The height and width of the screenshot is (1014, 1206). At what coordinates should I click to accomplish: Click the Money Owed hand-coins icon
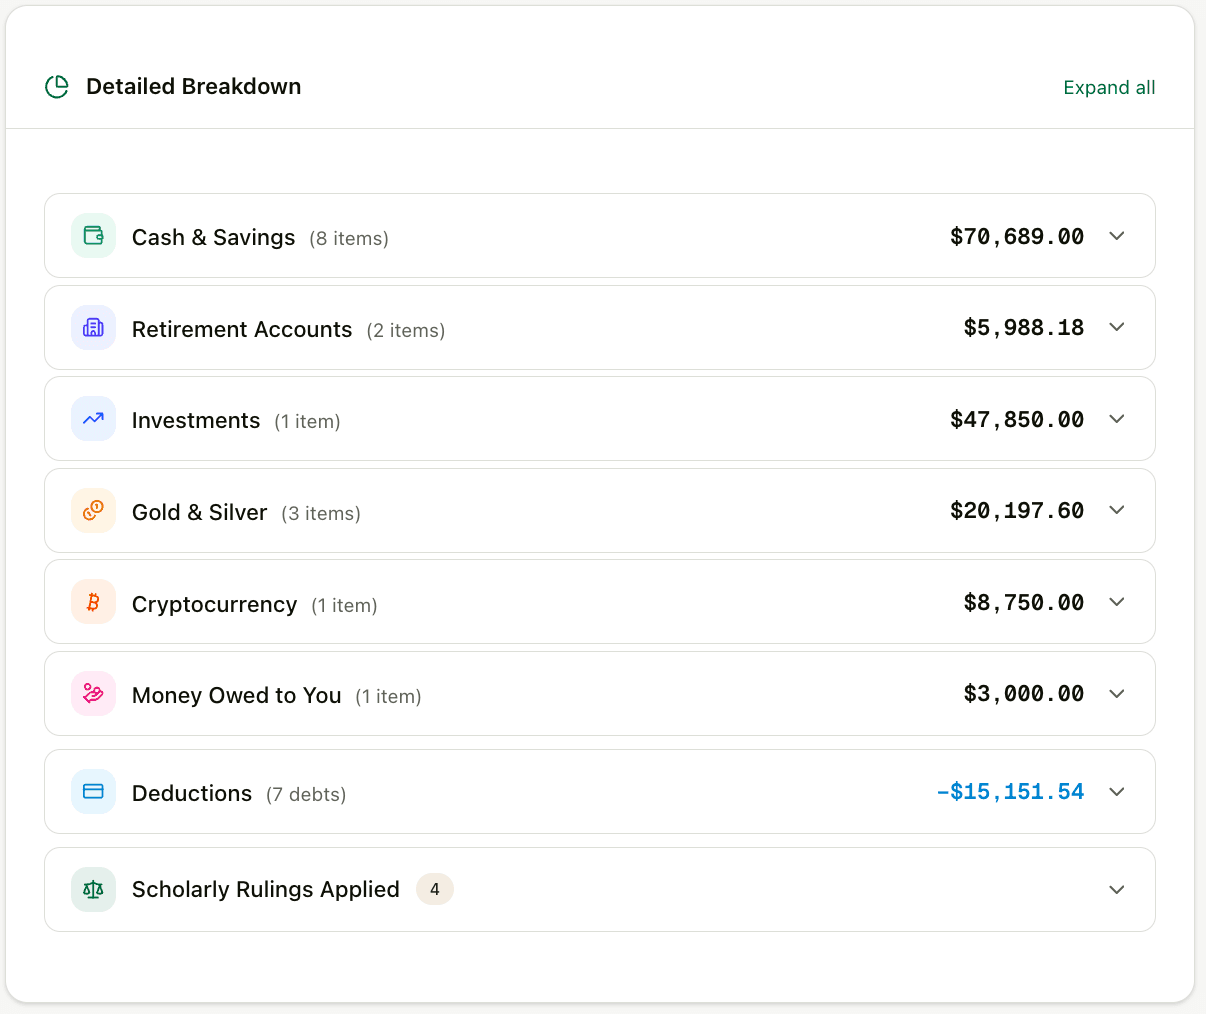(x=93, y=694)
